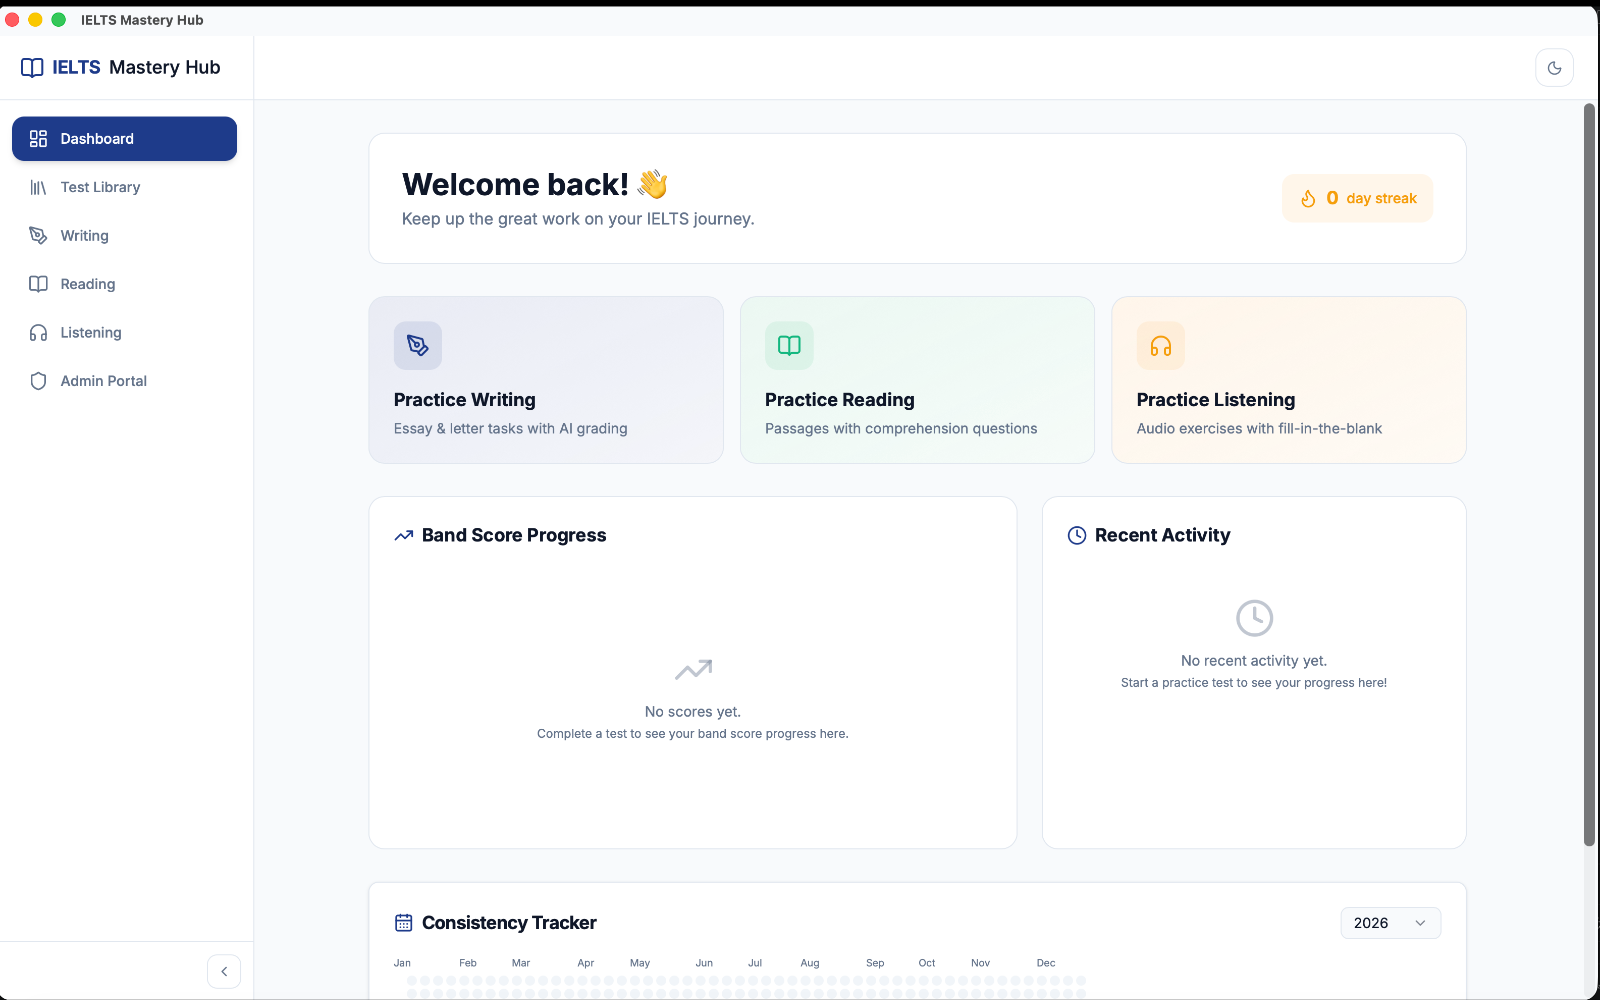Open the Admin Portal page
The image size is (1600, 1000).
pyautogui.click(x=124, y=381)
